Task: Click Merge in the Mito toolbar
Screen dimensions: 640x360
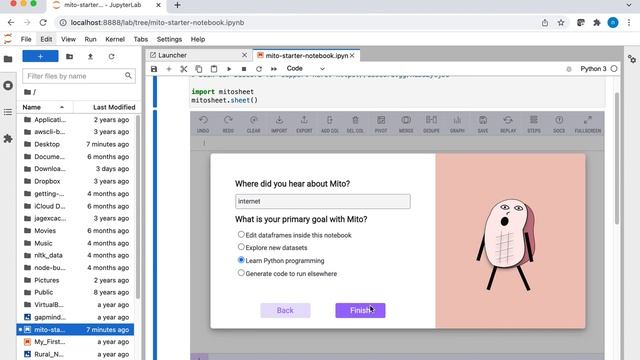Action: [x=406, y=124]
